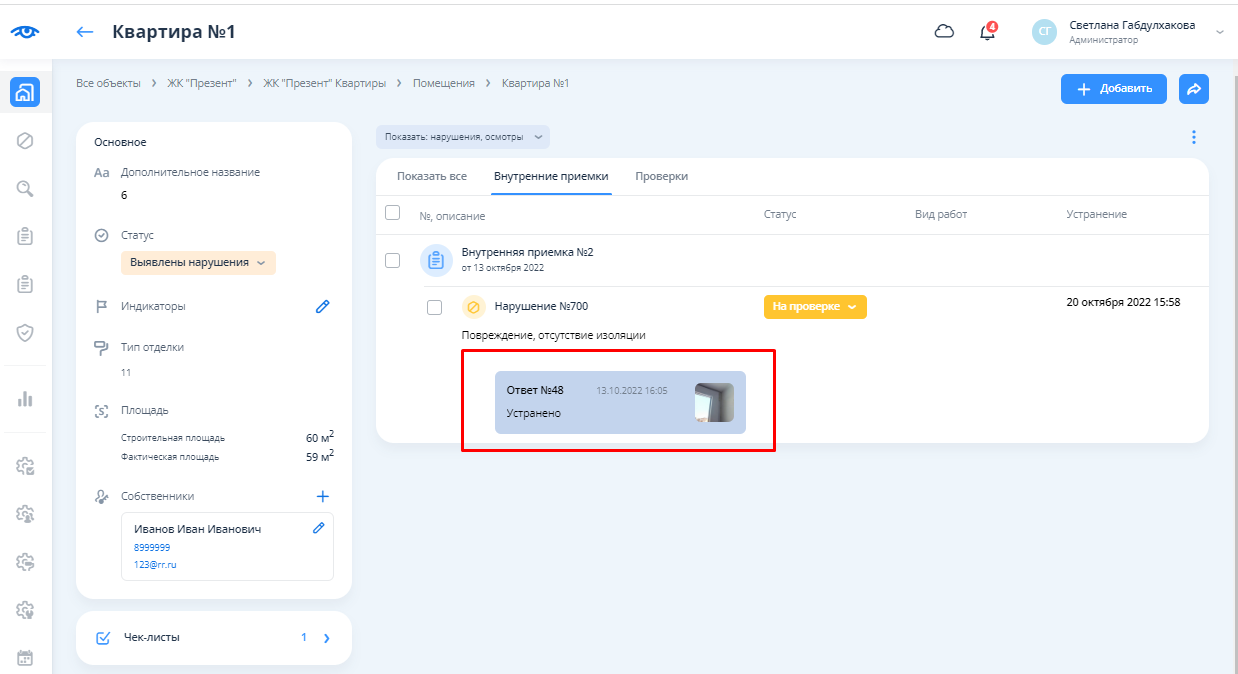This screenshot has height=674, width=1238.
Task: Open the statistics bar chart sidebar icon
Action: pos(26,399)
